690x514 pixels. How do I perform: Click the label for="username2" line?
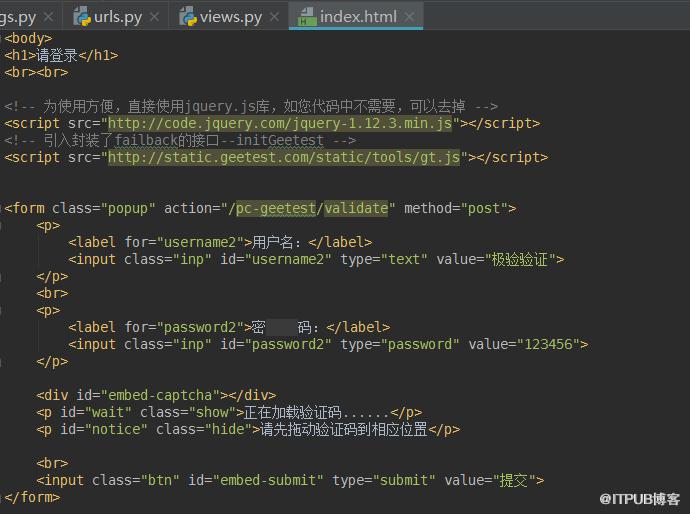coord(220,242)
